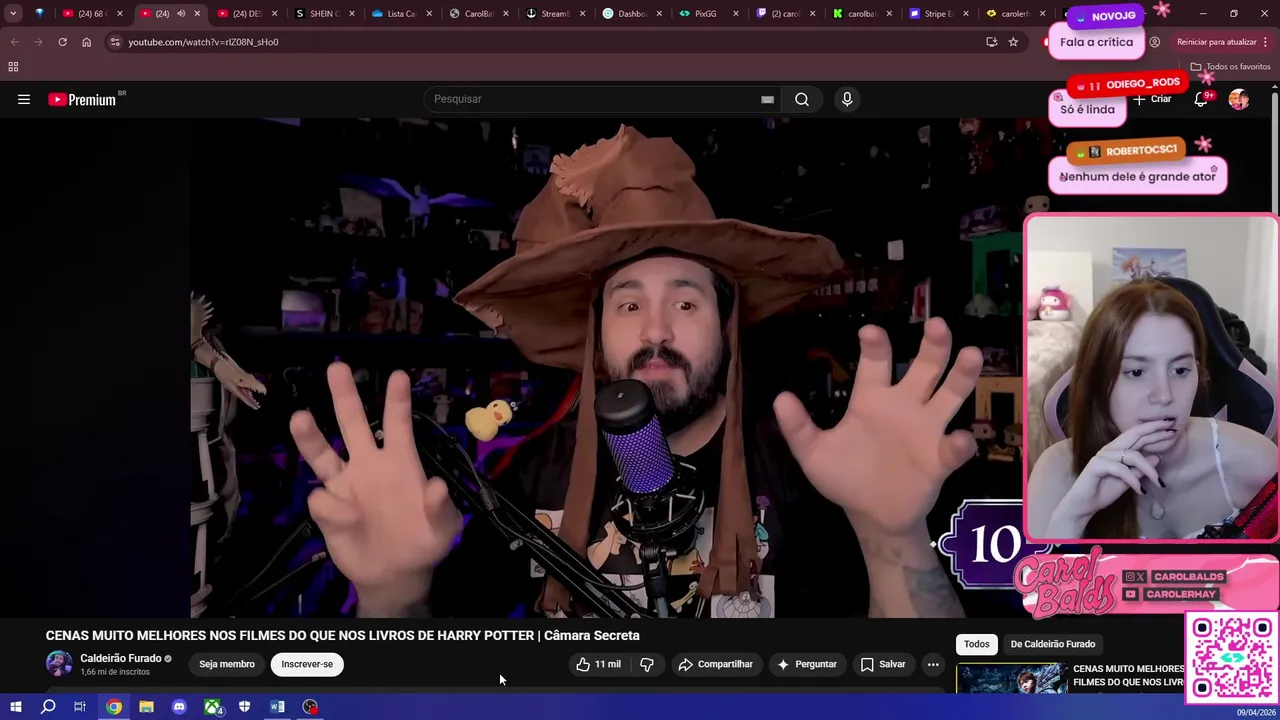
Task: Open the YouTube hamburger guide menu
Action: (x=24, y=99)
